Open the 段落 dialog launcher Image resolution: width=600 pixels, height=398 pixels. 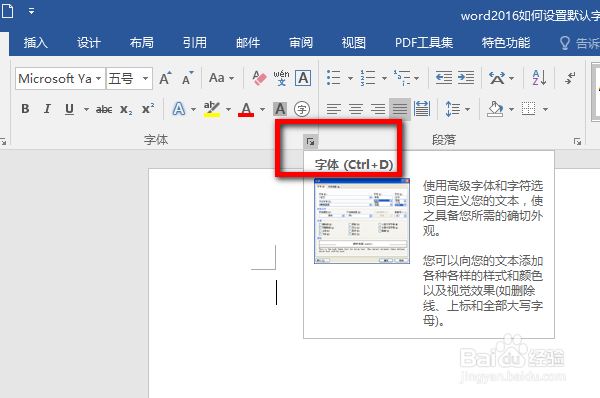(x=577, y=142)
